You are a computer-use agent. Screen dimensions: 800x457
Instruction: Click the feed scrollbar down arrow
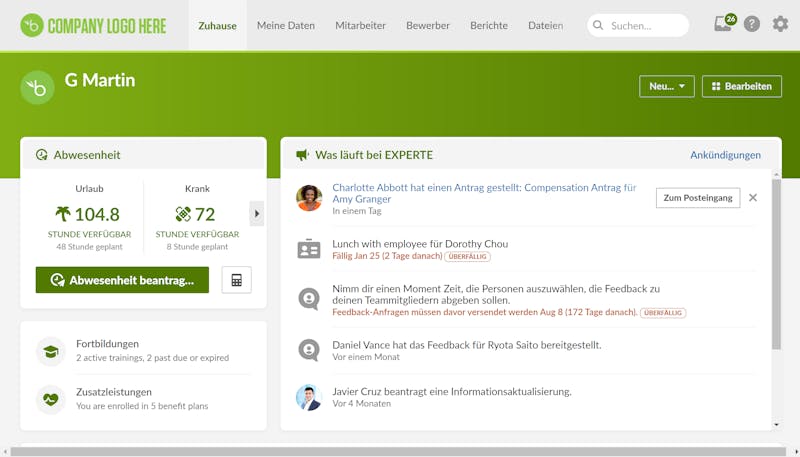777,424
